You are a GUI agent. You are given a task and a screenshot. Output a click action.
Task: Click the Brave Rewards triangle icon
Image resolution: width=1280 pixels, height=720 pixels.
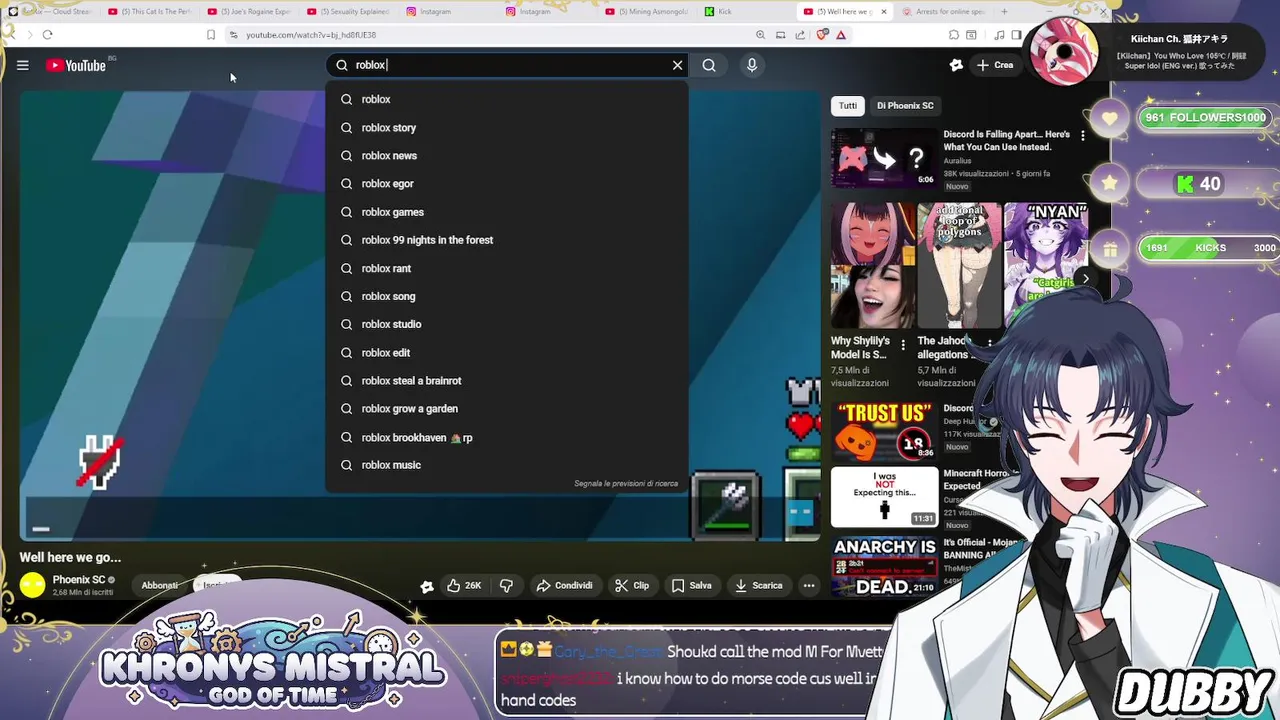click(841, 35)
